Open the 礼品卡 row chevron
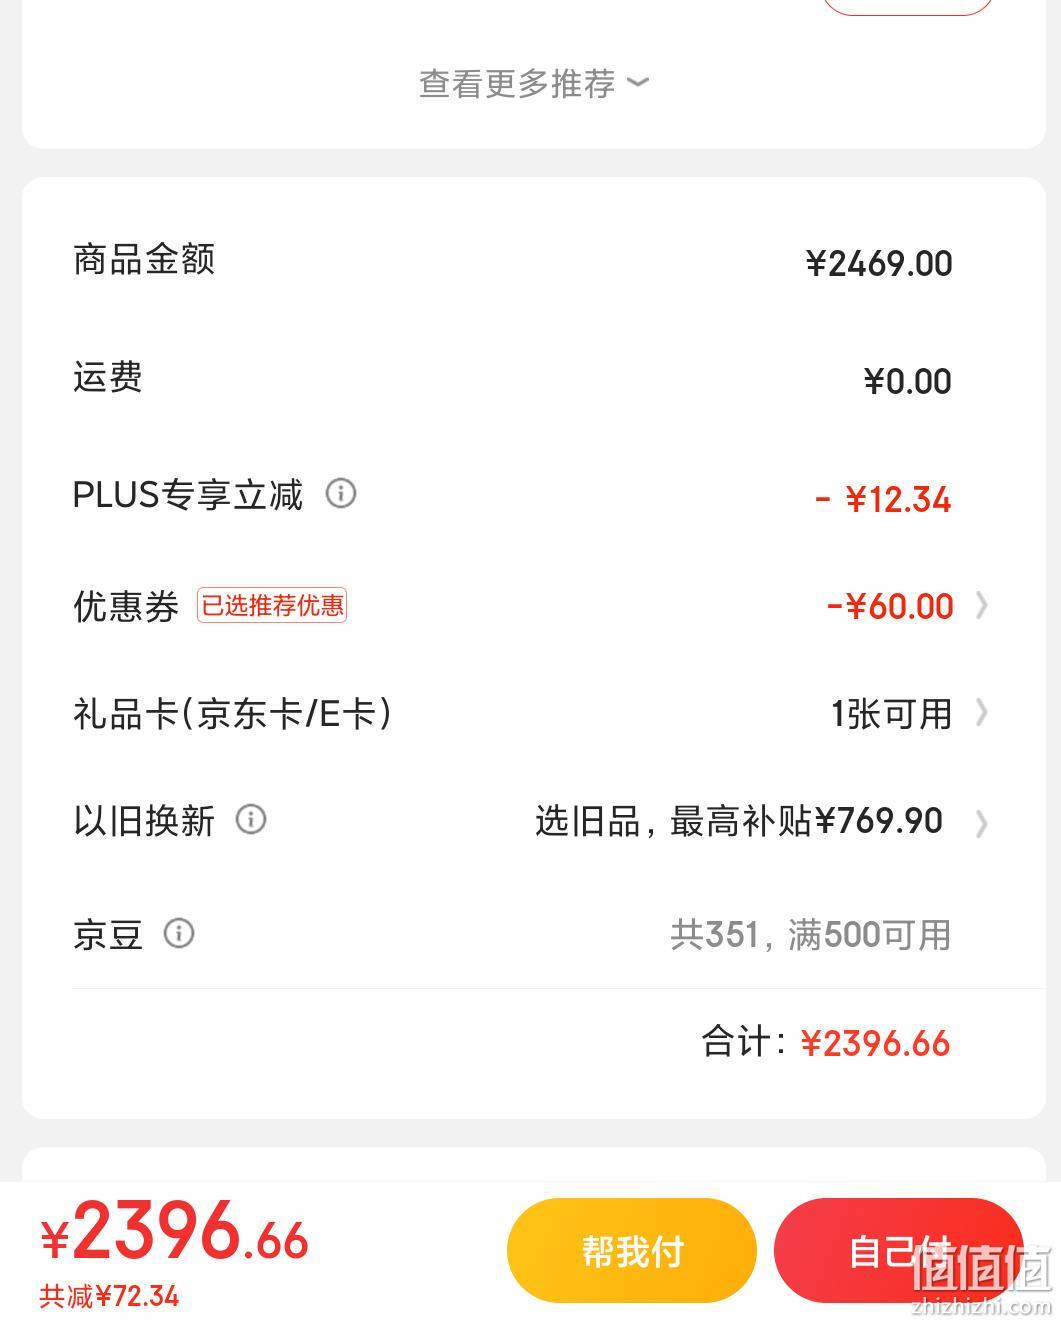 [x=982, y=713]
